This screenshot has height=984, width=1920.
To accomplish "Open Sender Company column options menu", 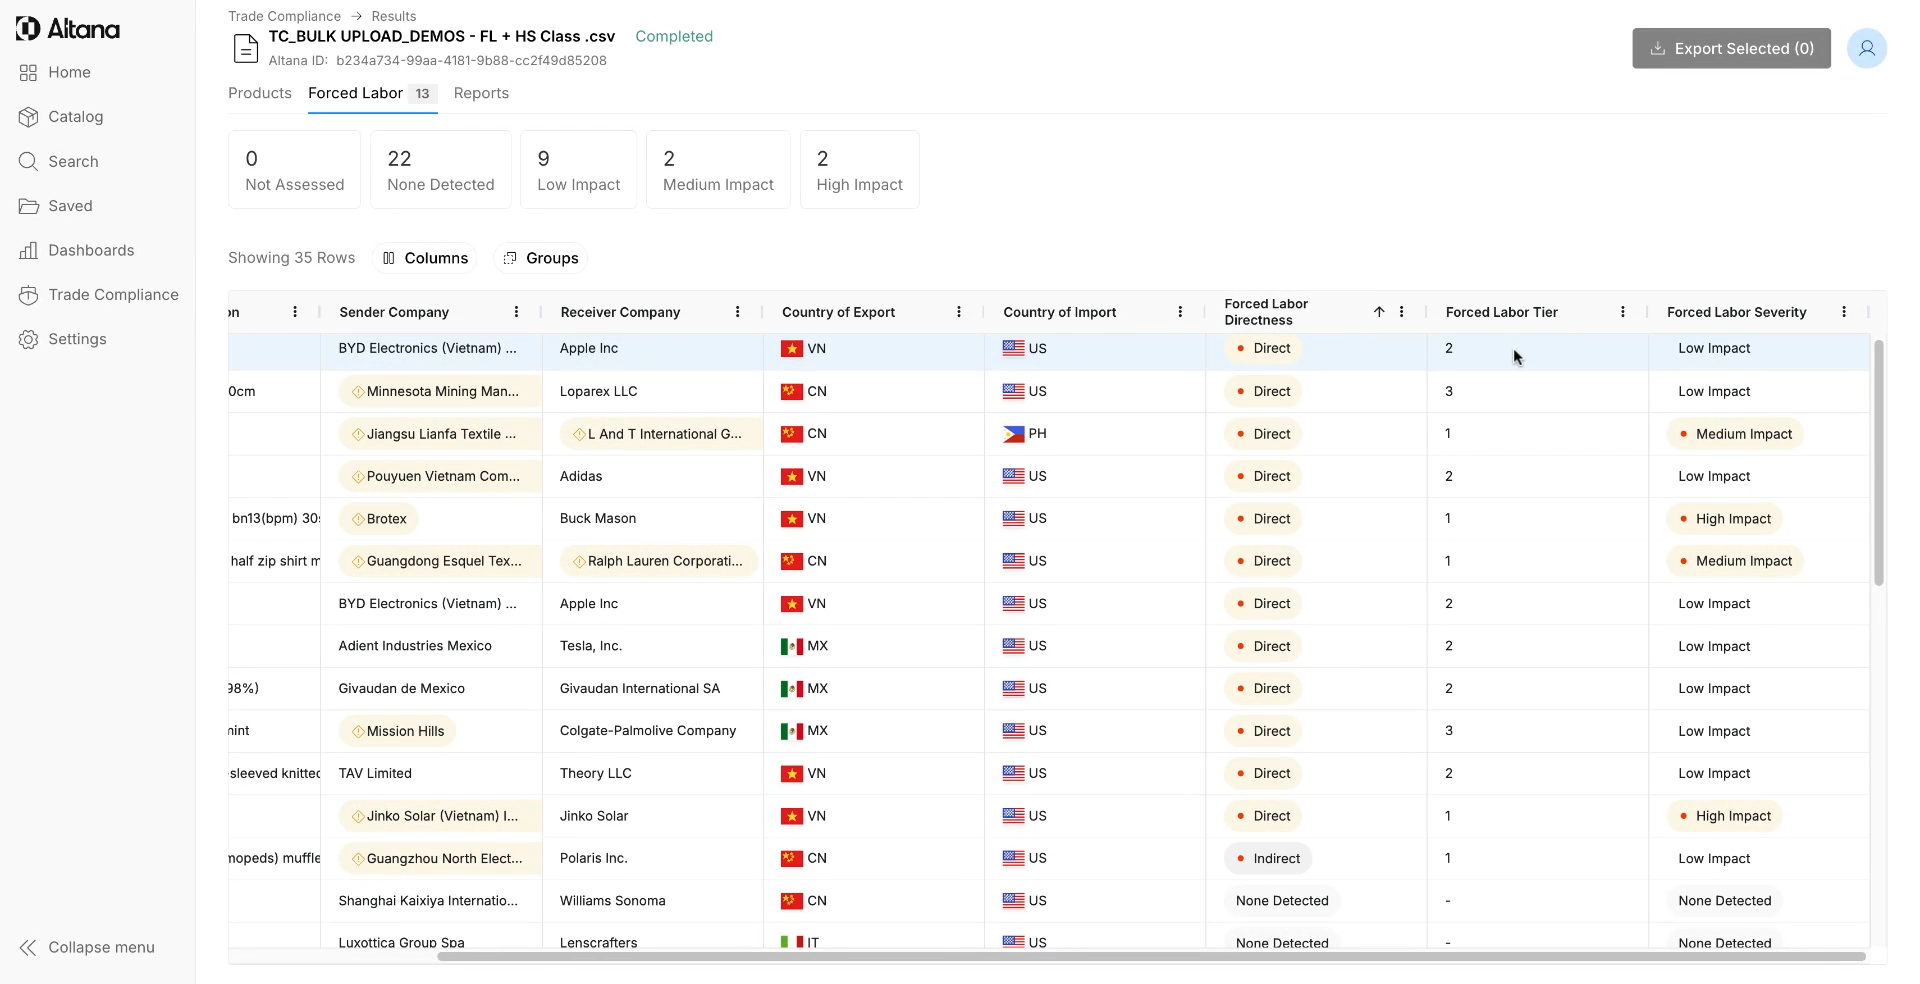I will (516, 312).
